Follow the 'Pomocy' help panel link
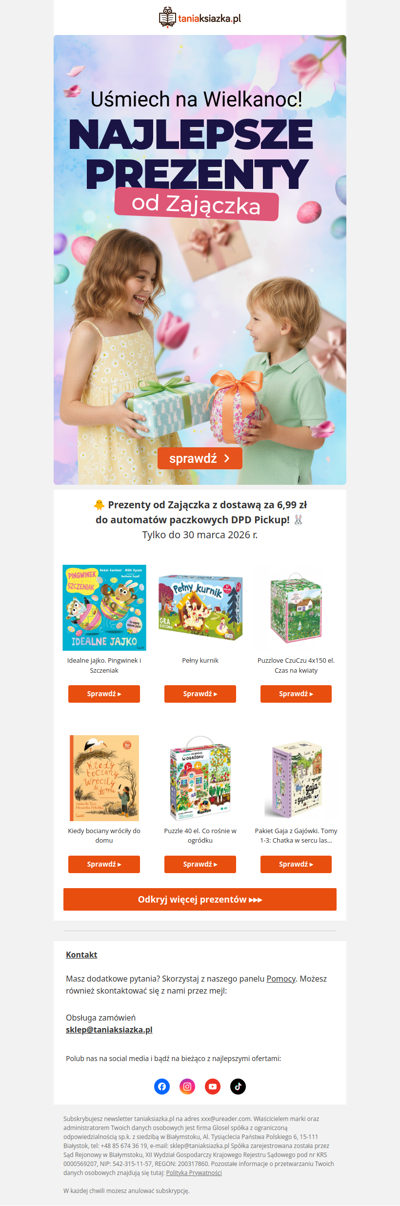The width and height of the screenshot is (400, 1206). point(281,978)
